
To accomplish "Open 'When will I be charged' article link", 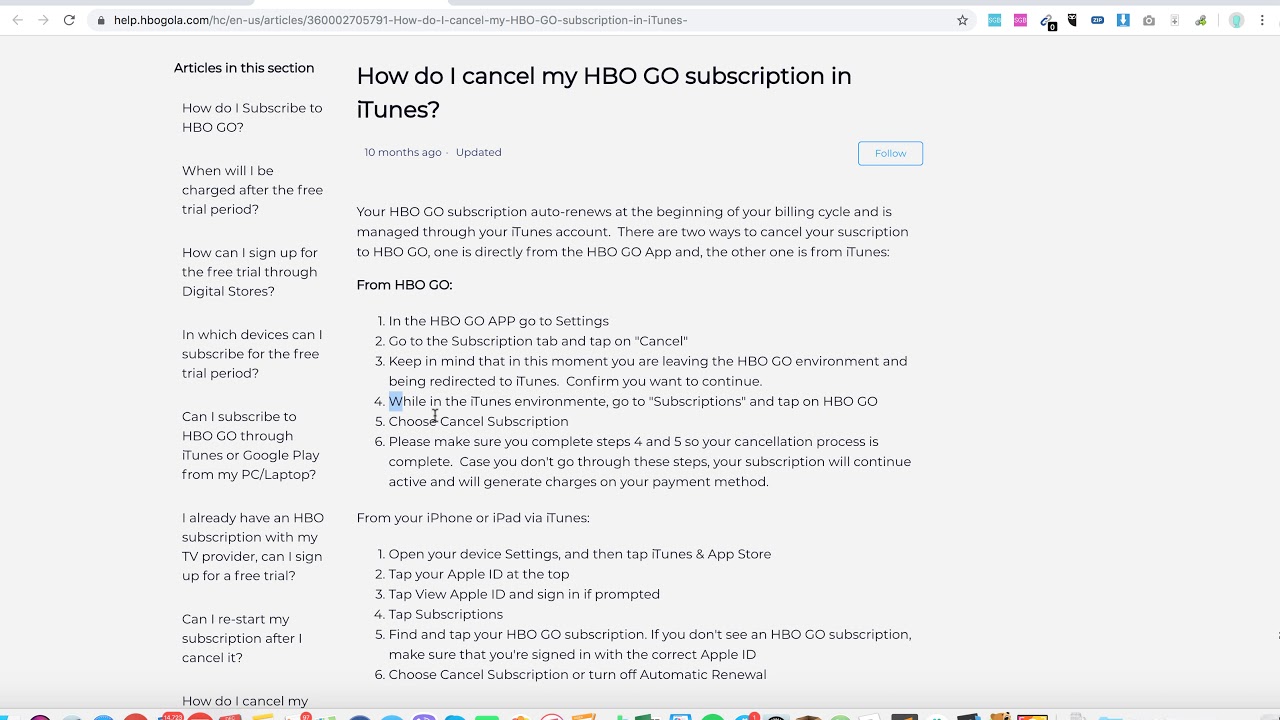I will click(252, 190).
